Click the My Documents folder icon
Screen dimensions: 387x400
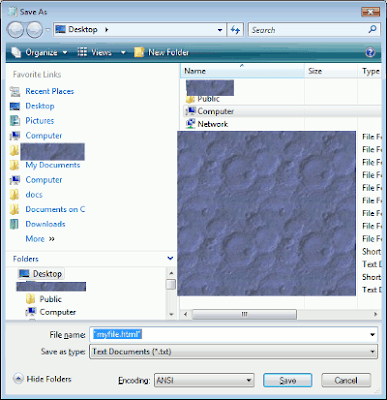click(14, 165)
